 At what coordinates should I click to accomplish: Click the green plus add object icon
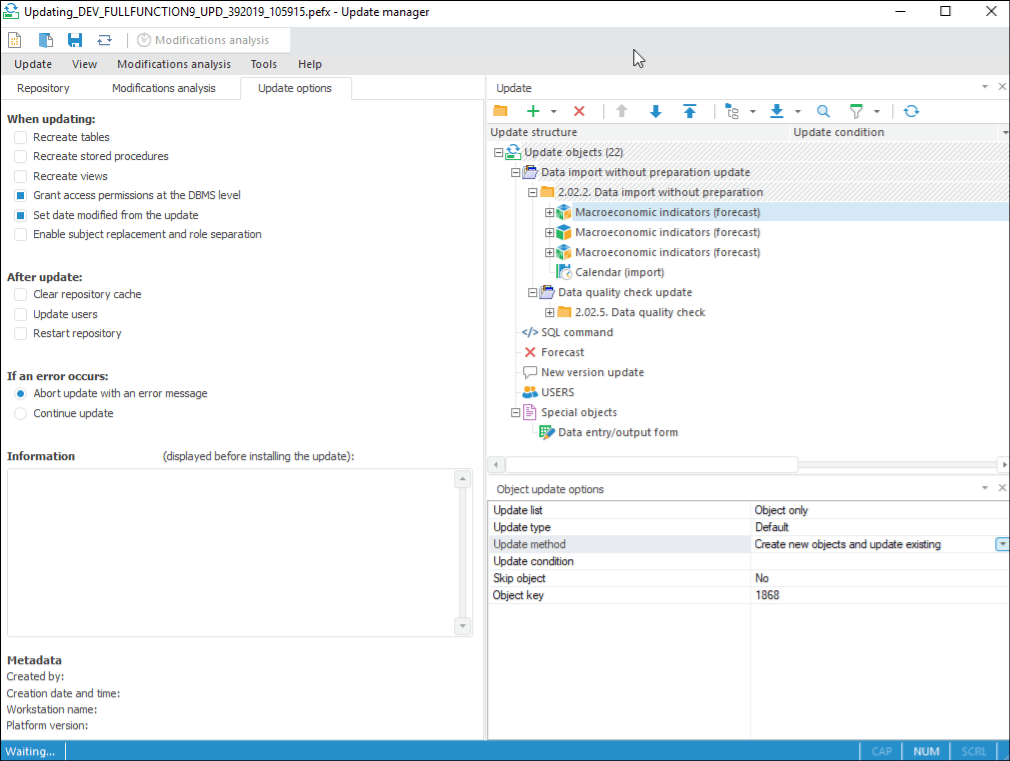(x=533, y=111)
